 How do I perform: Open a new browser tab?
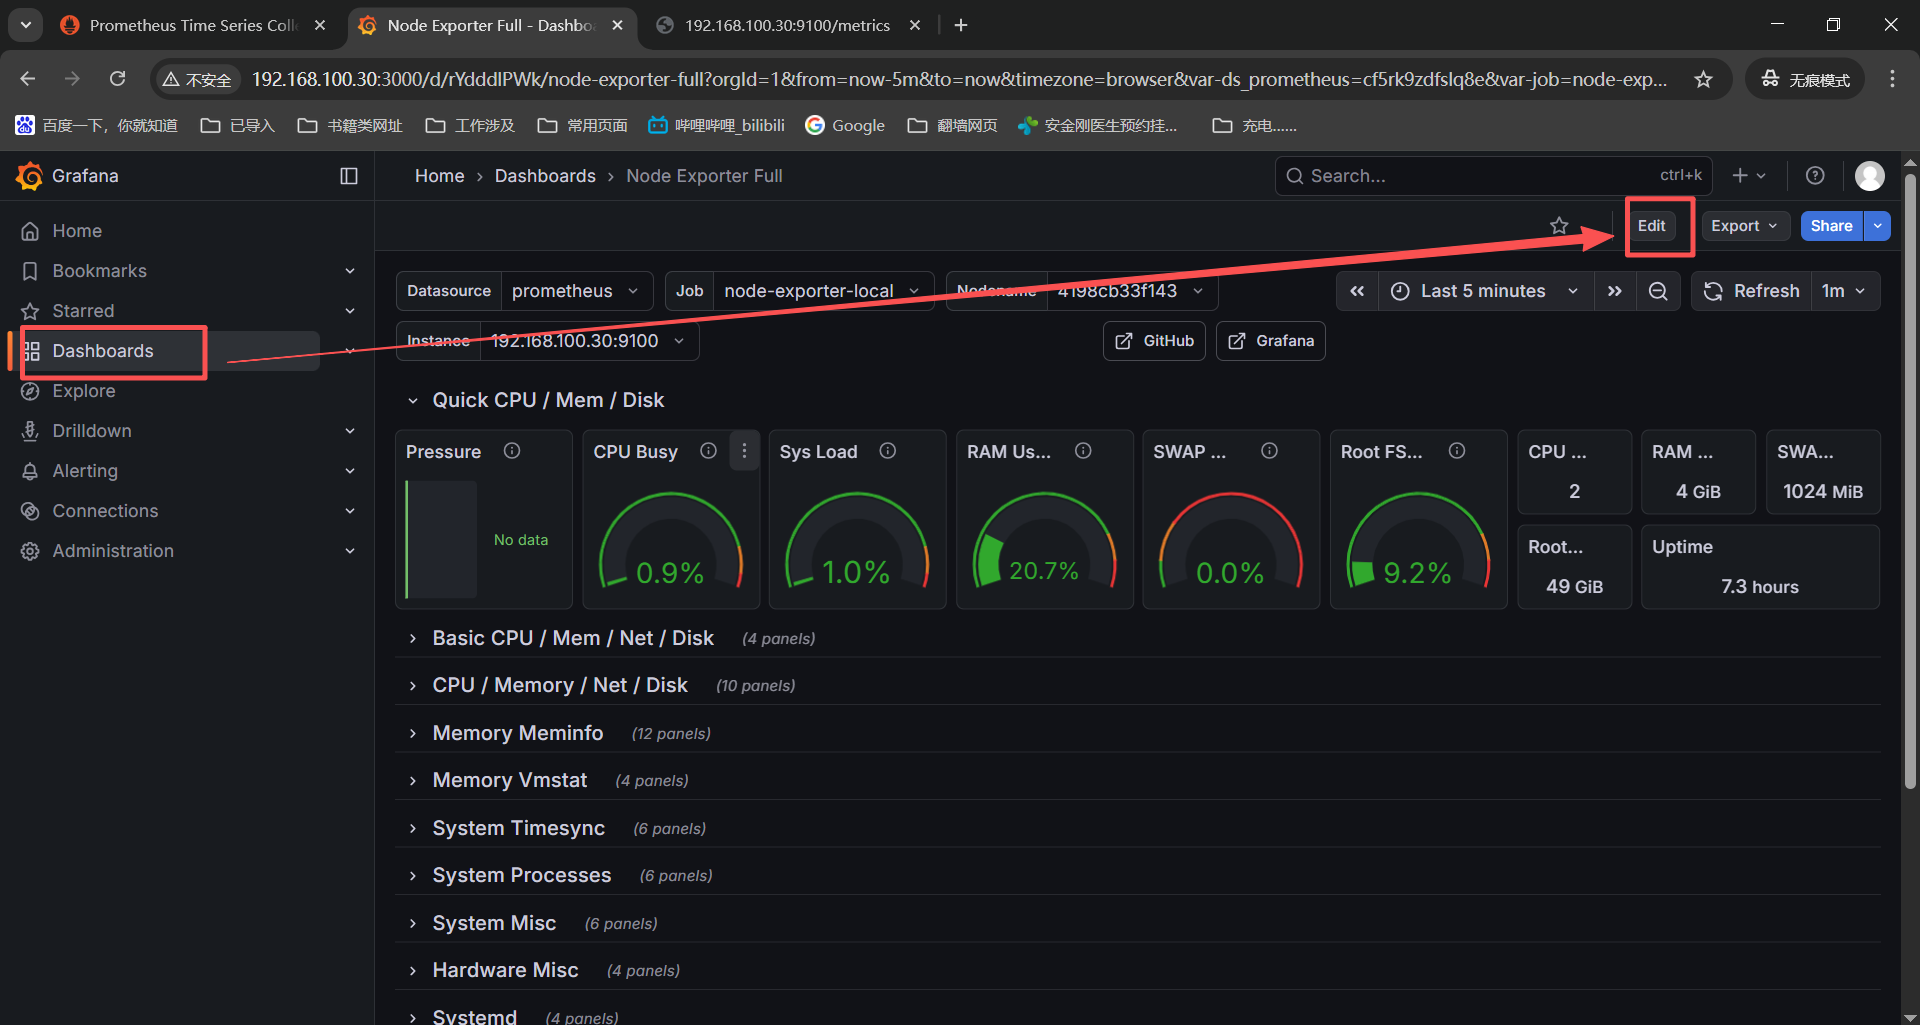[x=961, y=25]
